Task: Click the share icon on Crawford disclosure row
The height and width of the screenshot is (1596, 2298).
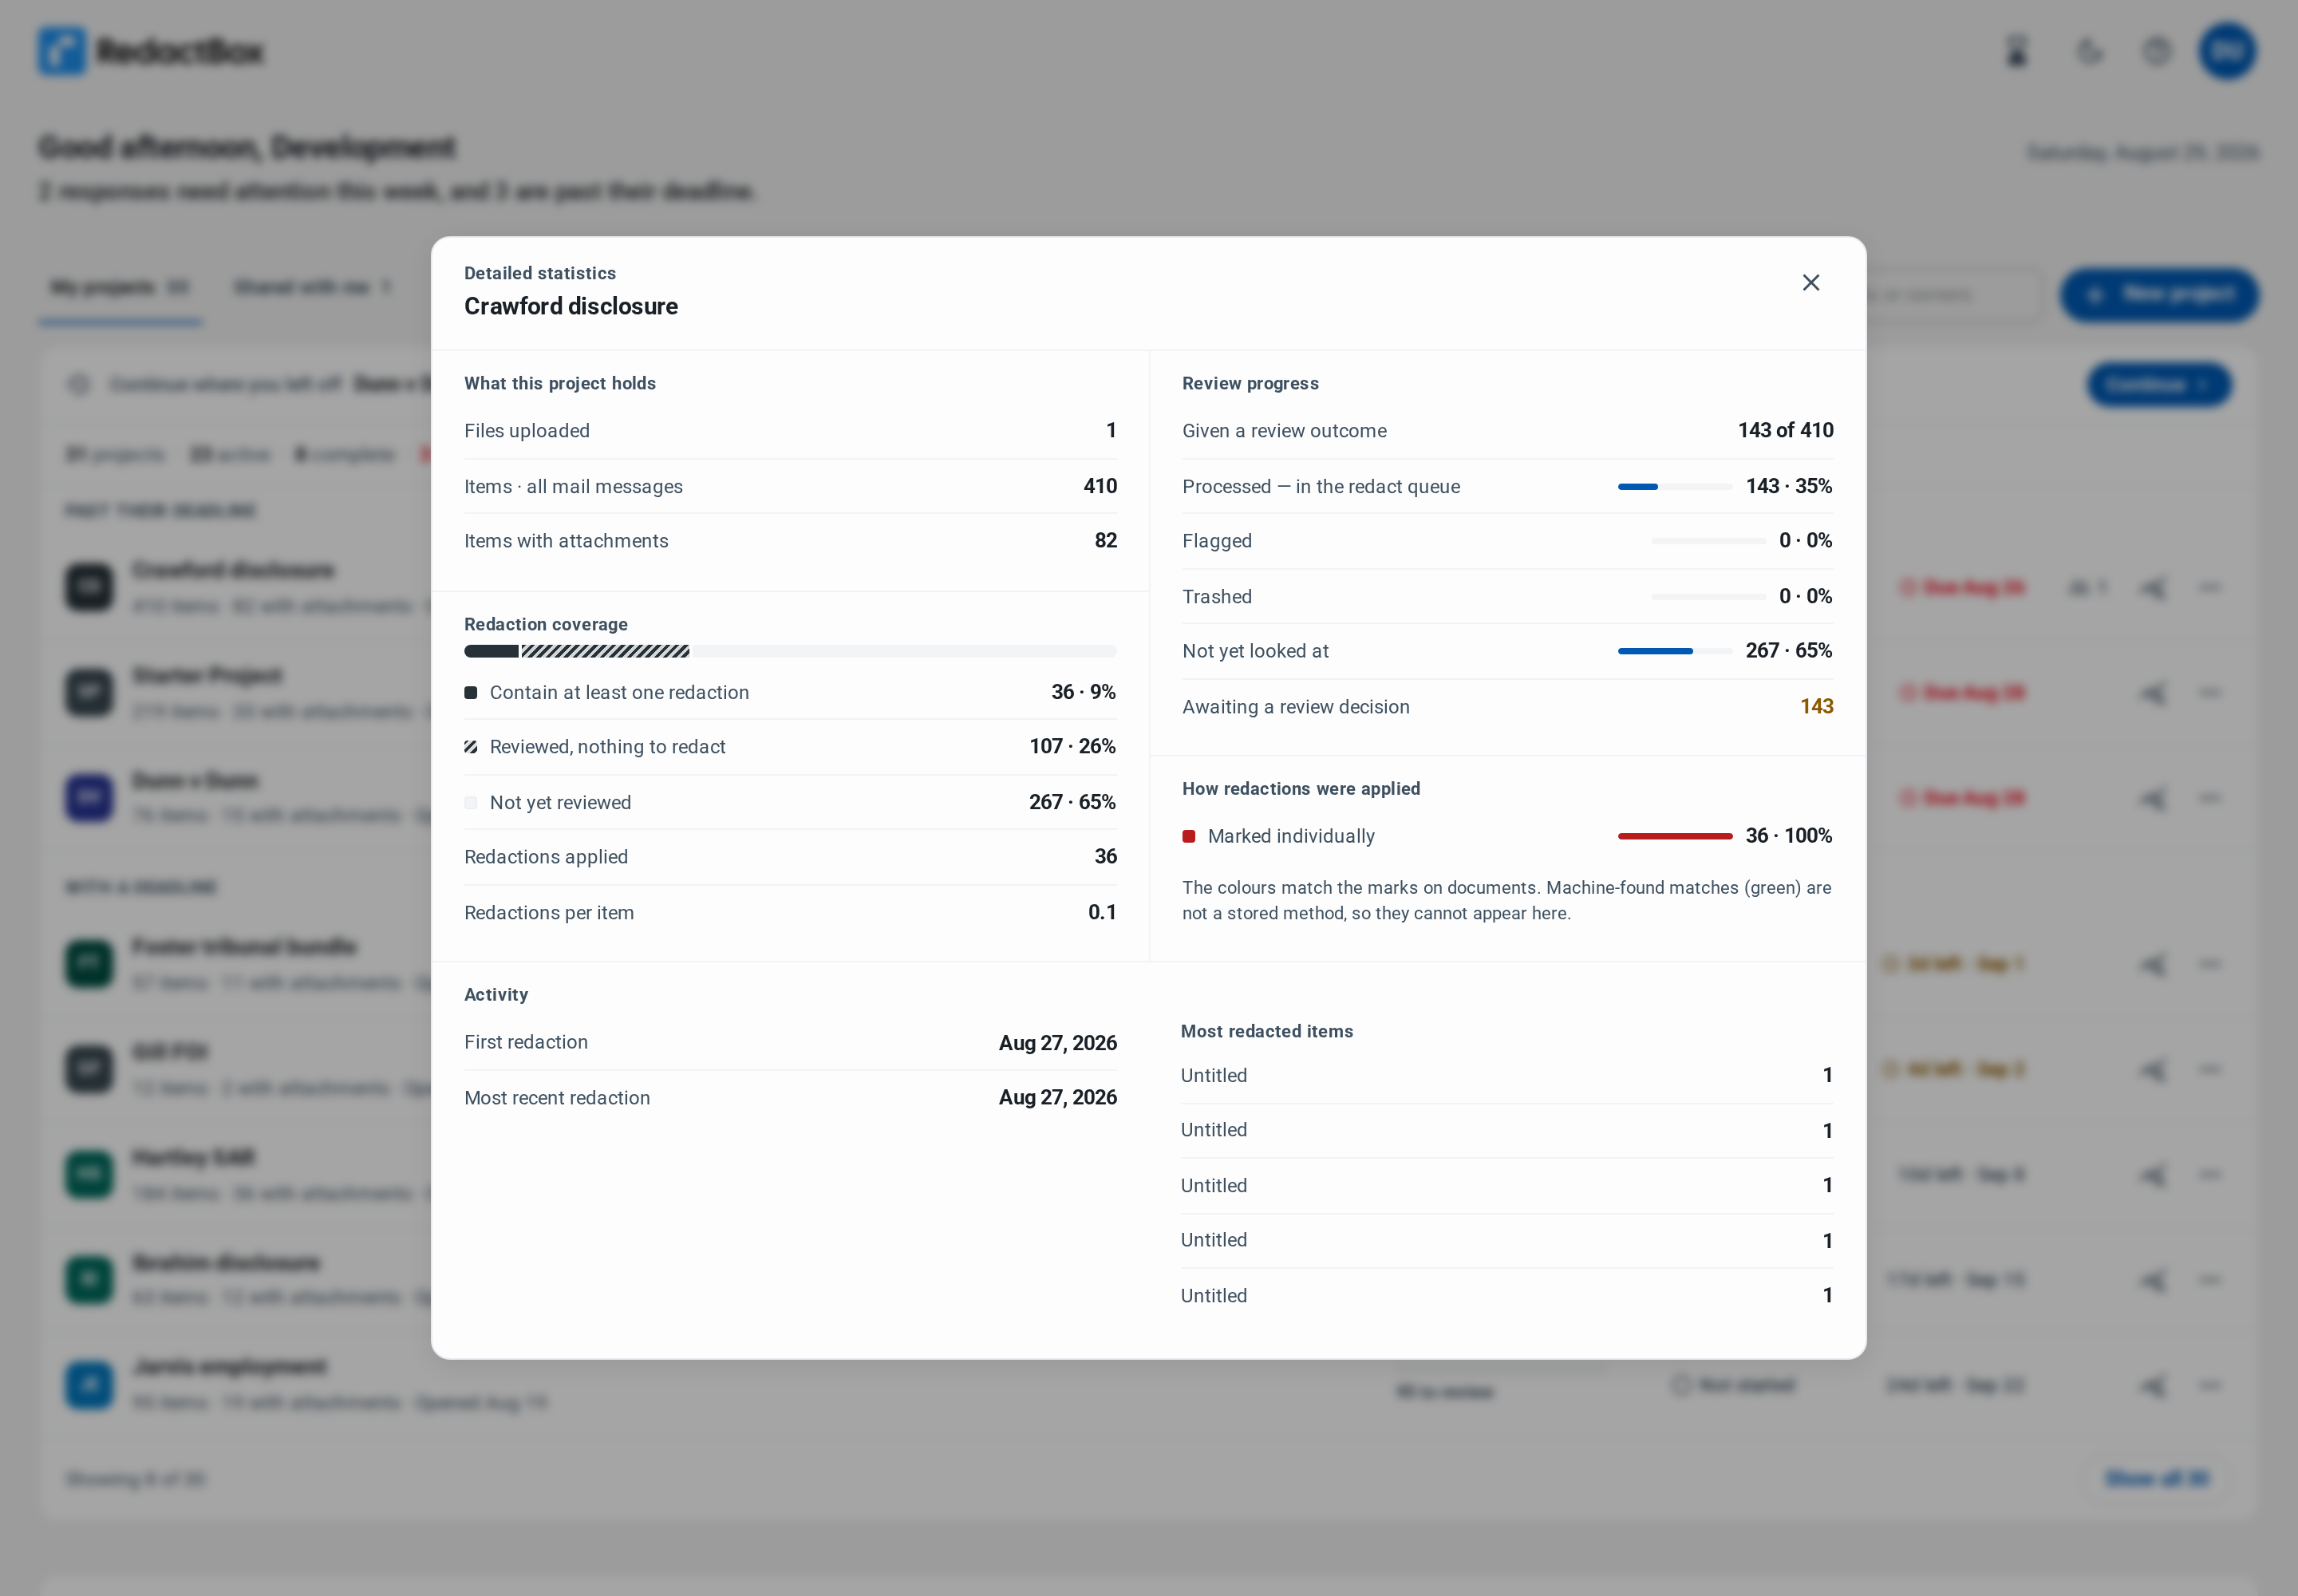Action: (2153, 588)
